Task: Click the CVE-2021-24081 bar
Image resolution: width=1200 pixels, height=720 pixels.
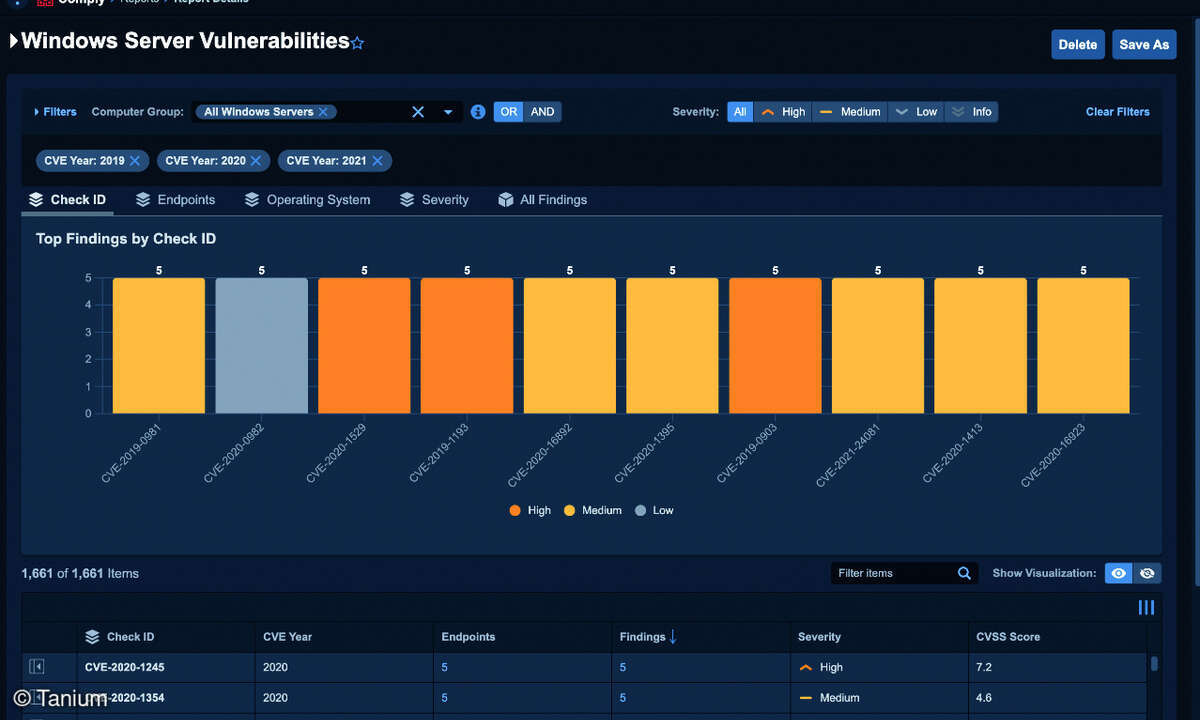Action: coord(878,346)
